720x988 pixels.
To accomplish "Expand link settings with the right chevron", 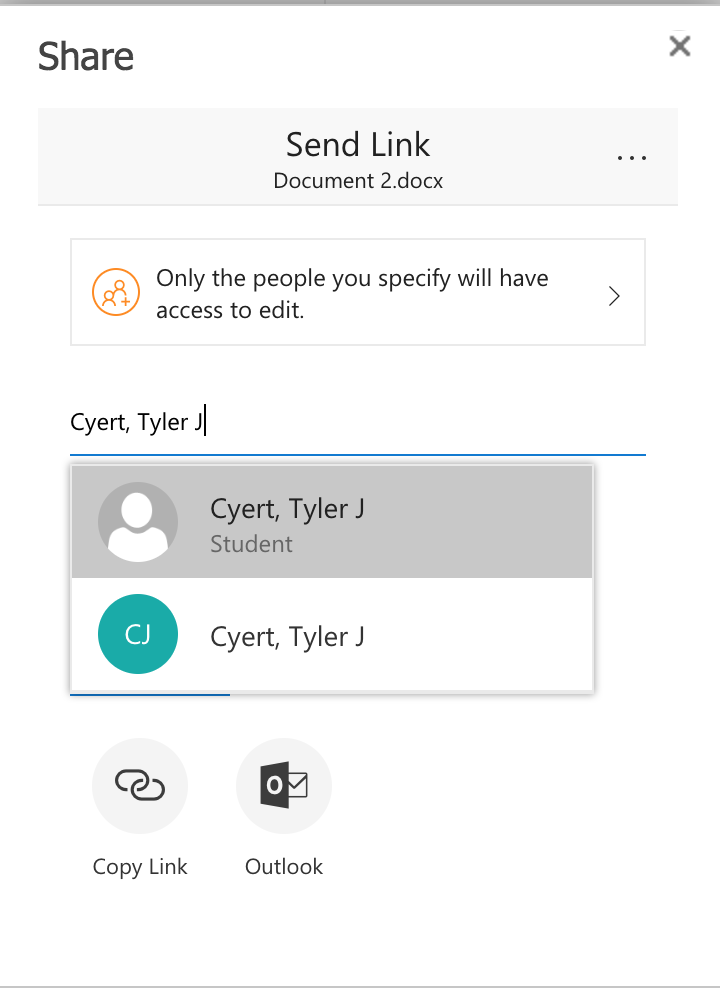I will coord(615,295).
